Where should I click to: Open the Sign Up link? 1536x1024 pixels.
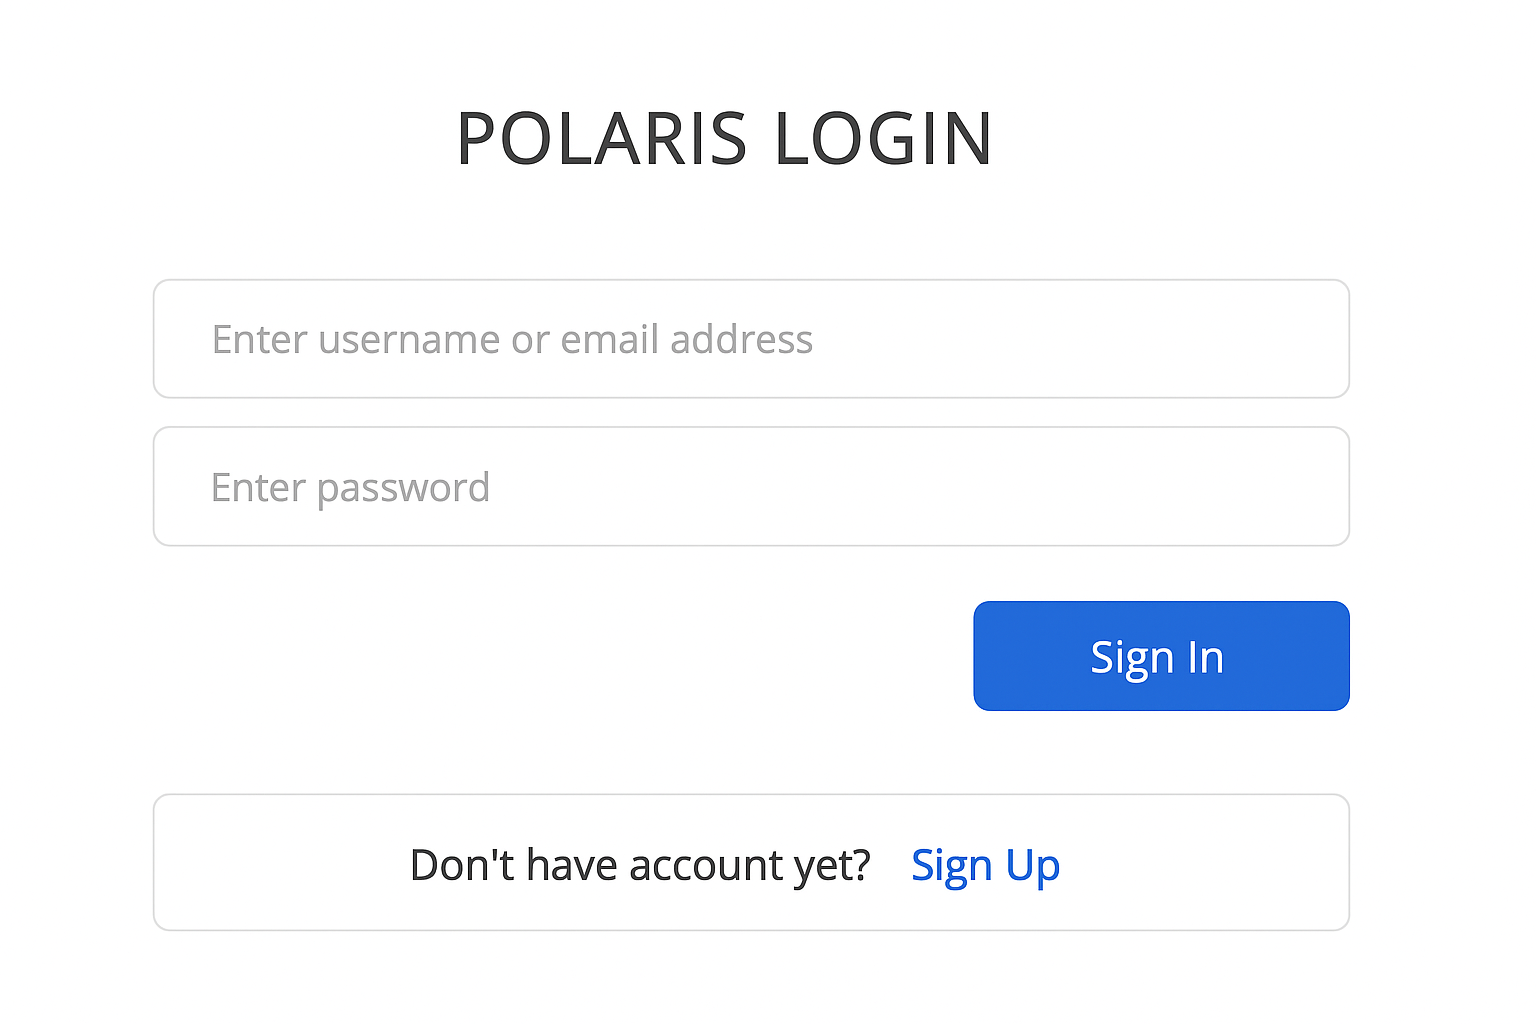985,865
